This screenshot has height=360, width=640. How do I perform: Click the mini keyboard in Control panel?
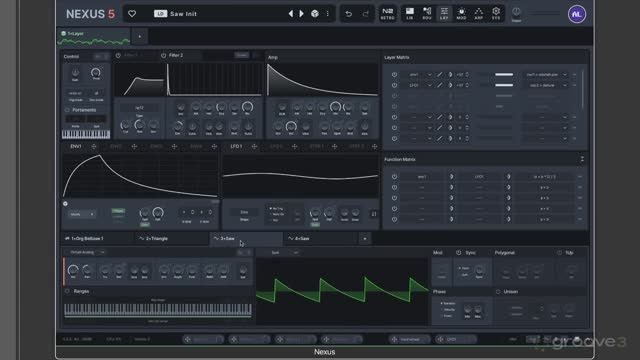tap(86, 134)
